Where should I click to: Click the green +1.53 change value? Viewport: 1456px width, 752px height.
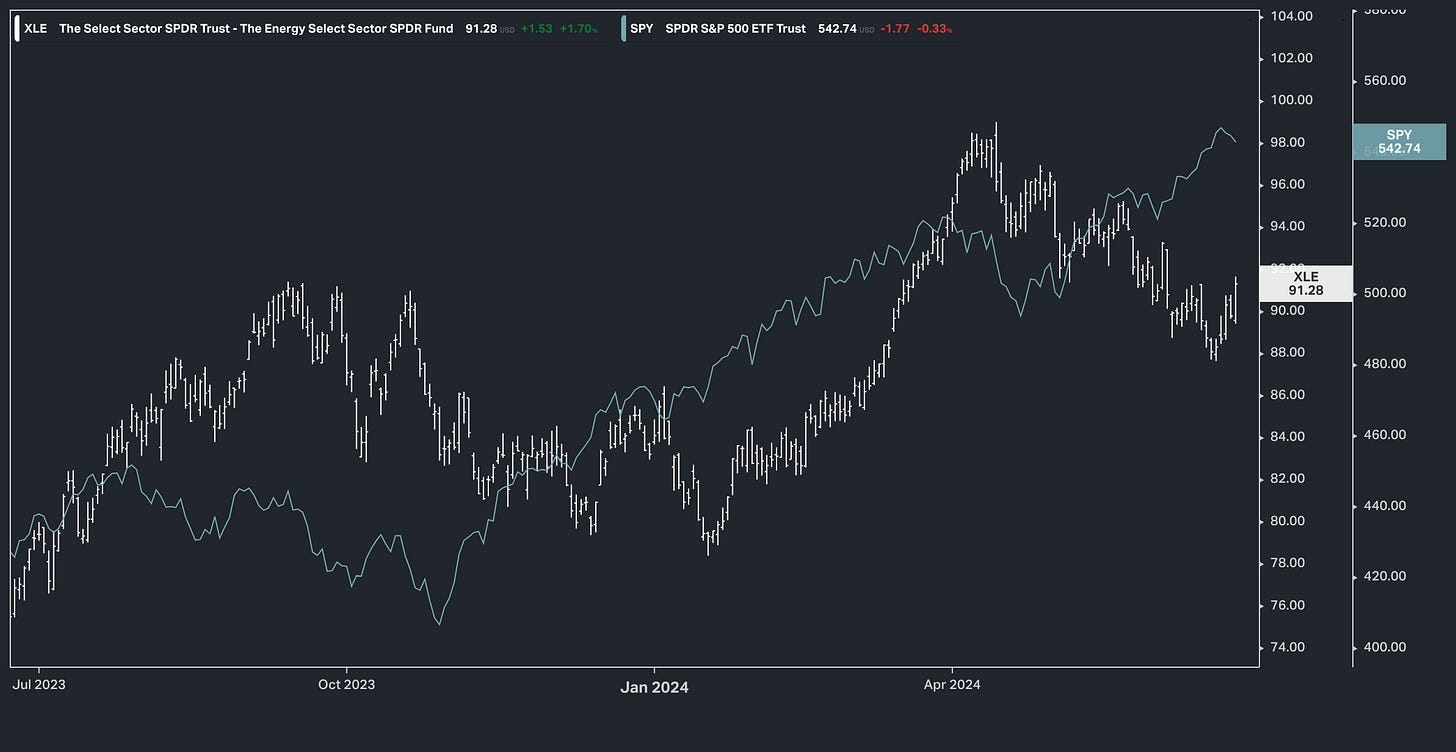537,29
